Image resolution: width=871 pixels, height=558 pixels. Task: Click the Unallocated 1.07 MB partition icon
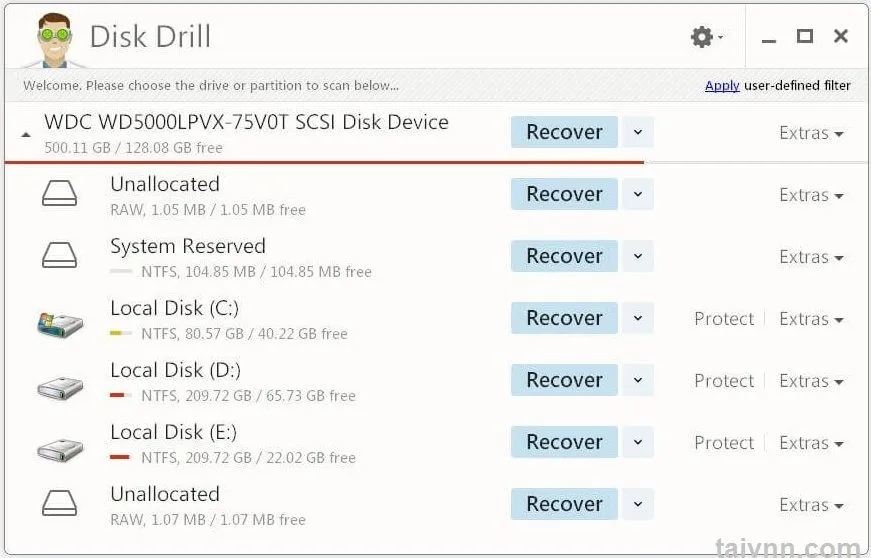click(60, 505)
